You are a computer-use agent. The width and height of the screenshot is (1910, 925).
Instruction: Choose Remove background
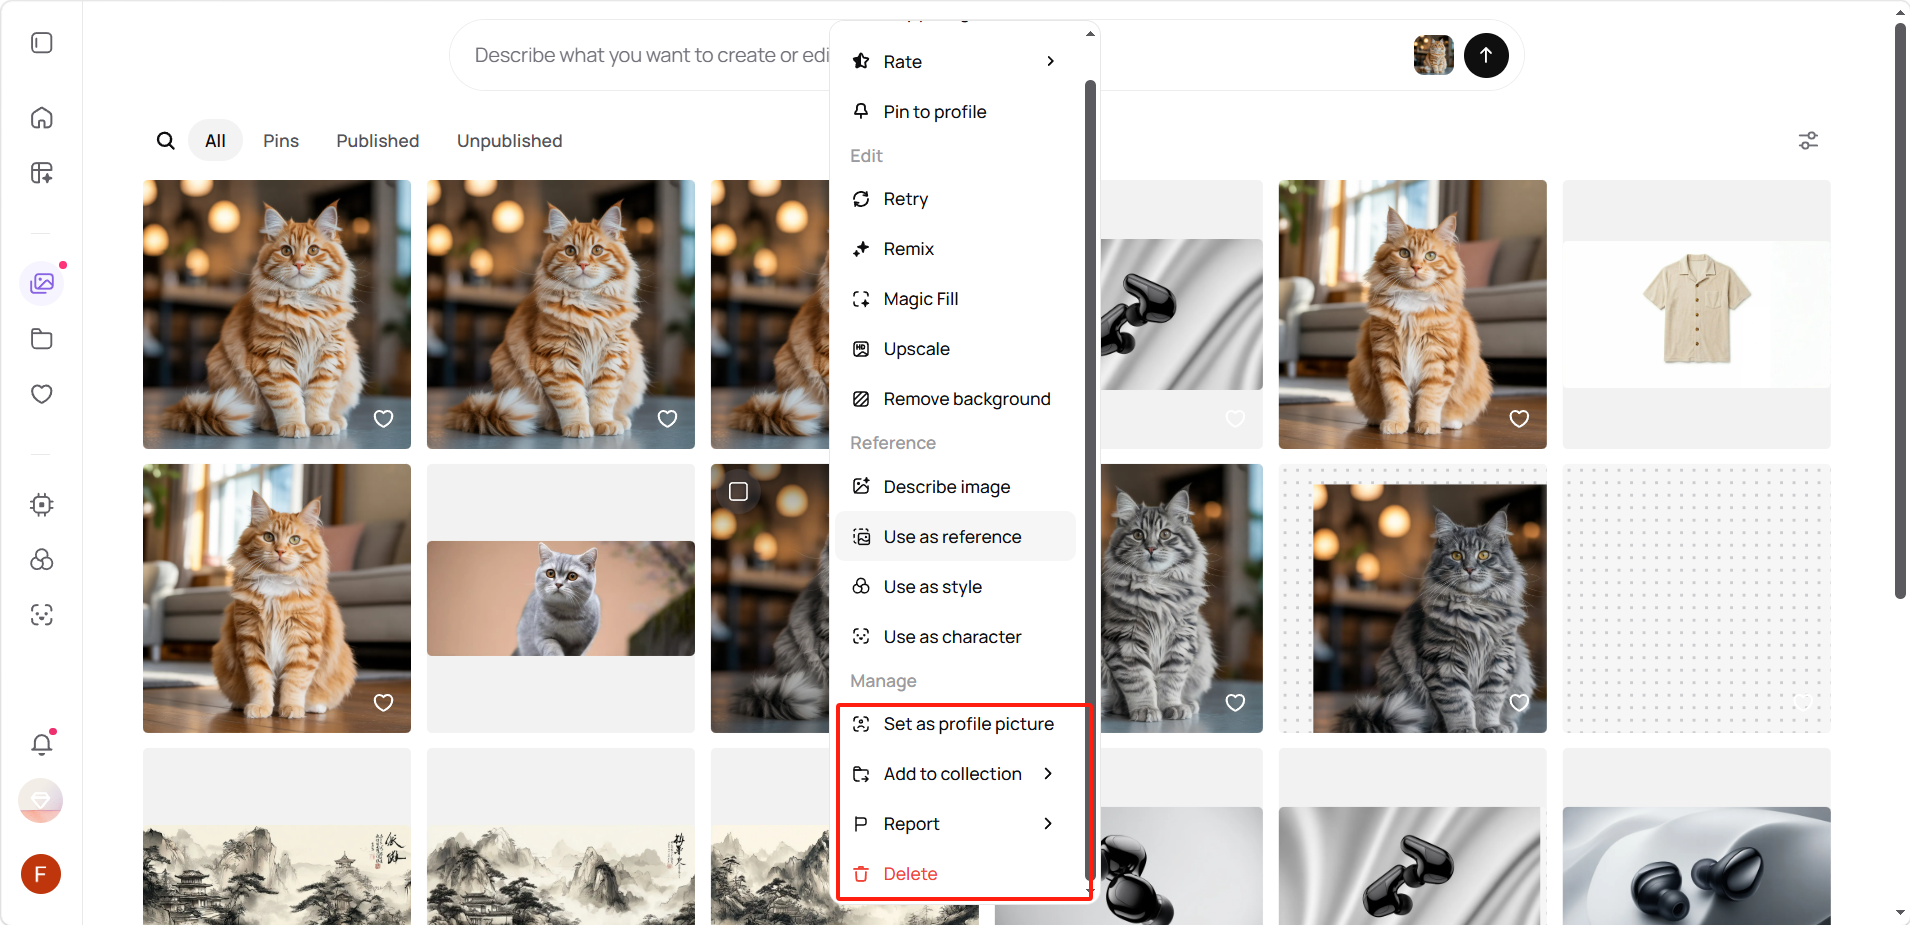(955, 399)
